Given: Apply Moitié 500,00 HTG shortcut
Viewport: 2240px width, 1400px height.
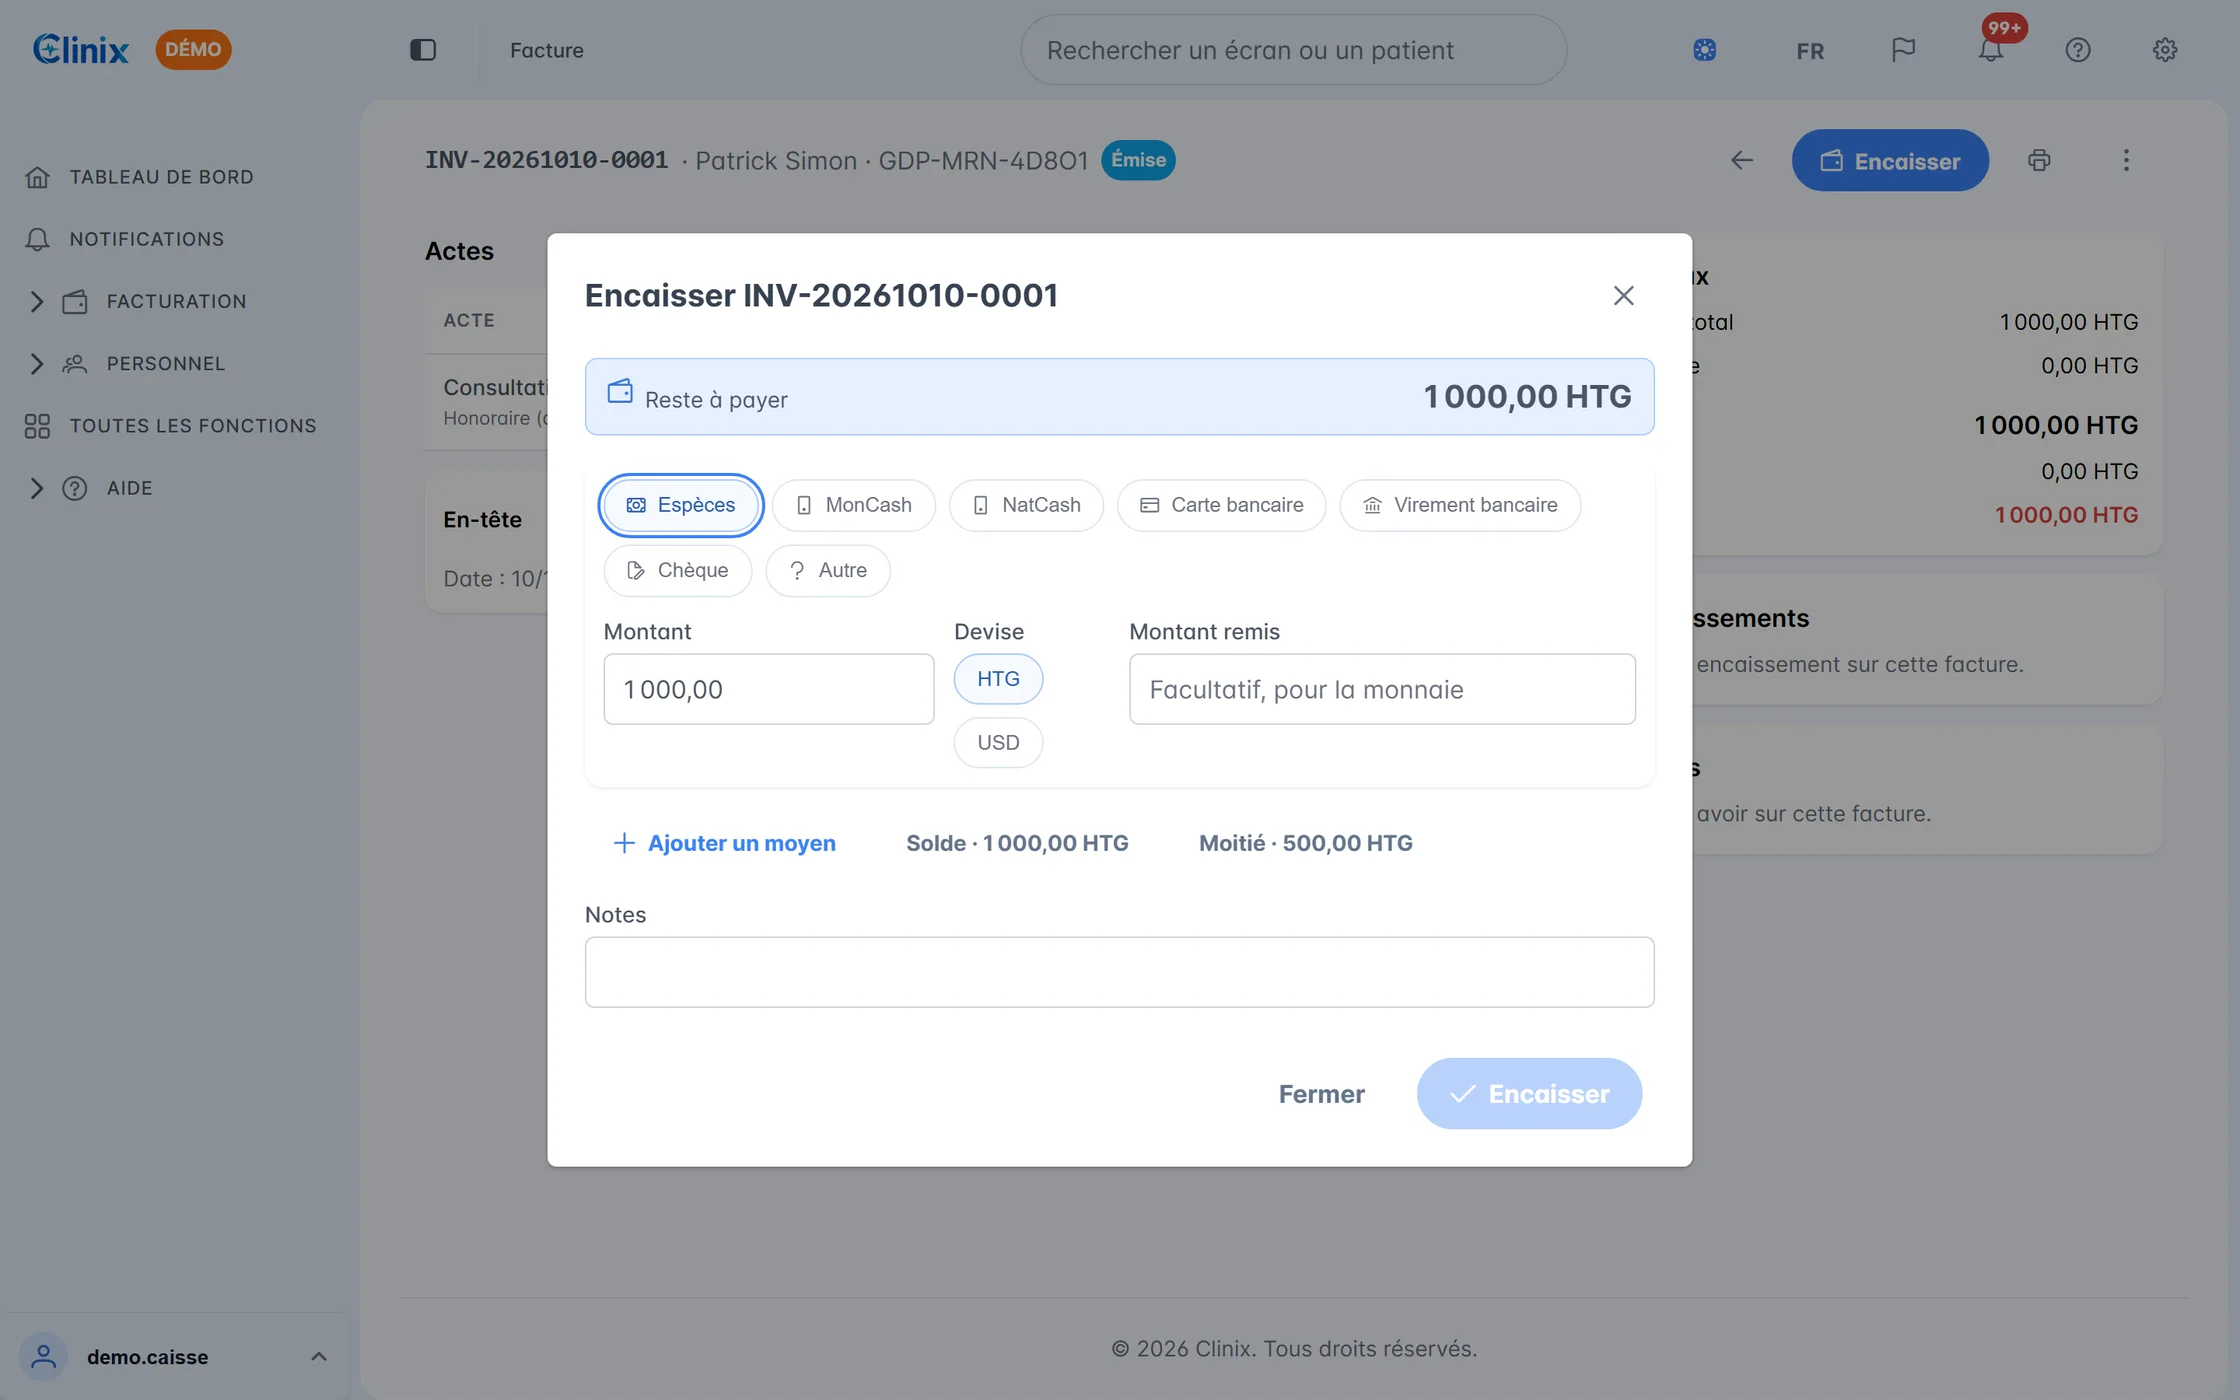Looking at the screenshot, I should (1305, 843).
